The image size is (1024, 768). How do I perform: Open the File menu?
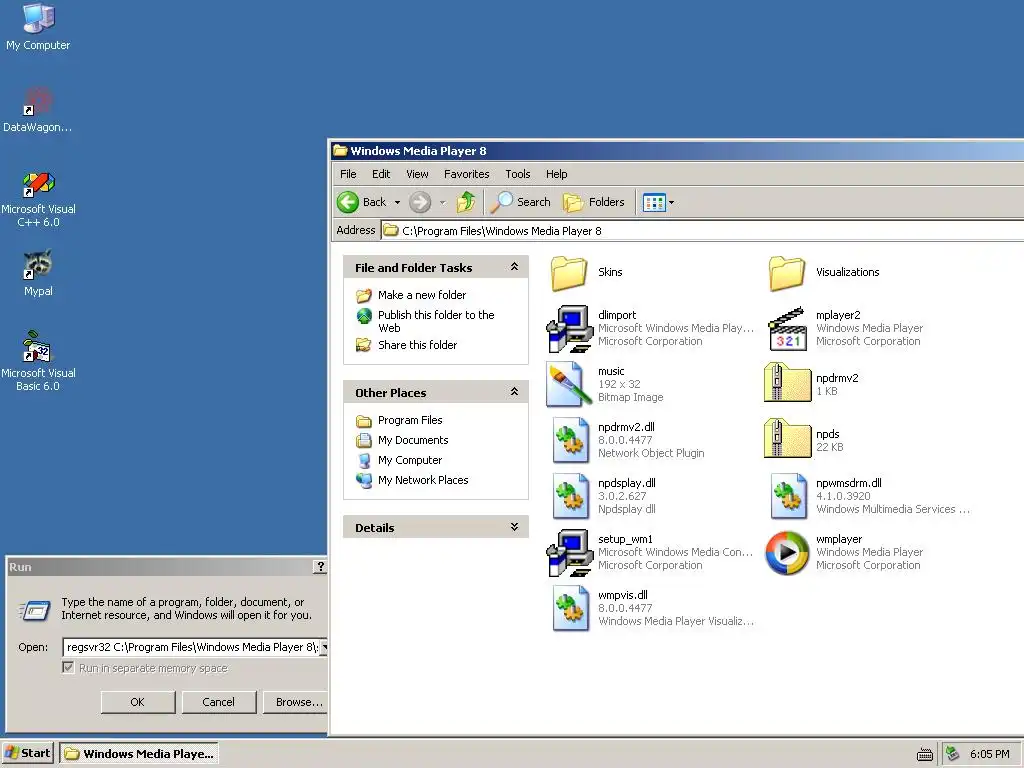click(x=348, y=174)
